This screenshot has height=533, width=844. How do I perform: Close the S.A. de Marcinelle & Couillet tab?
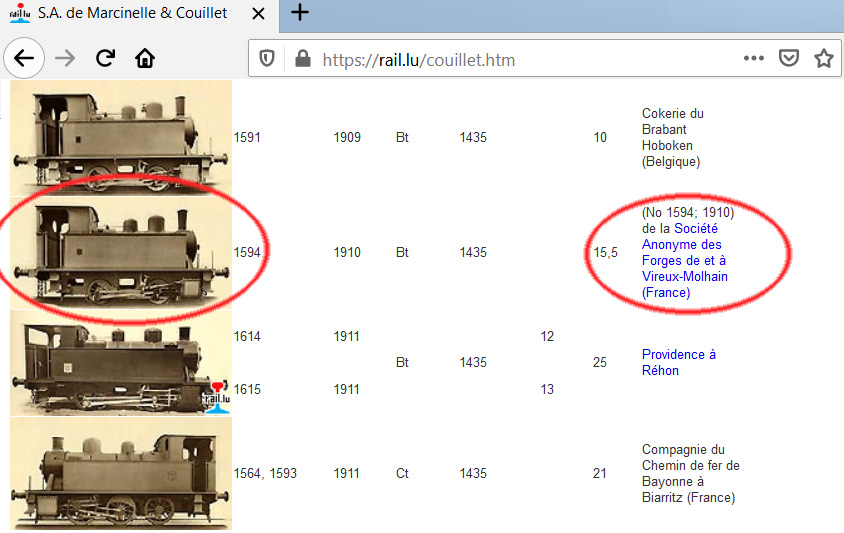click(x=258, y=13)
